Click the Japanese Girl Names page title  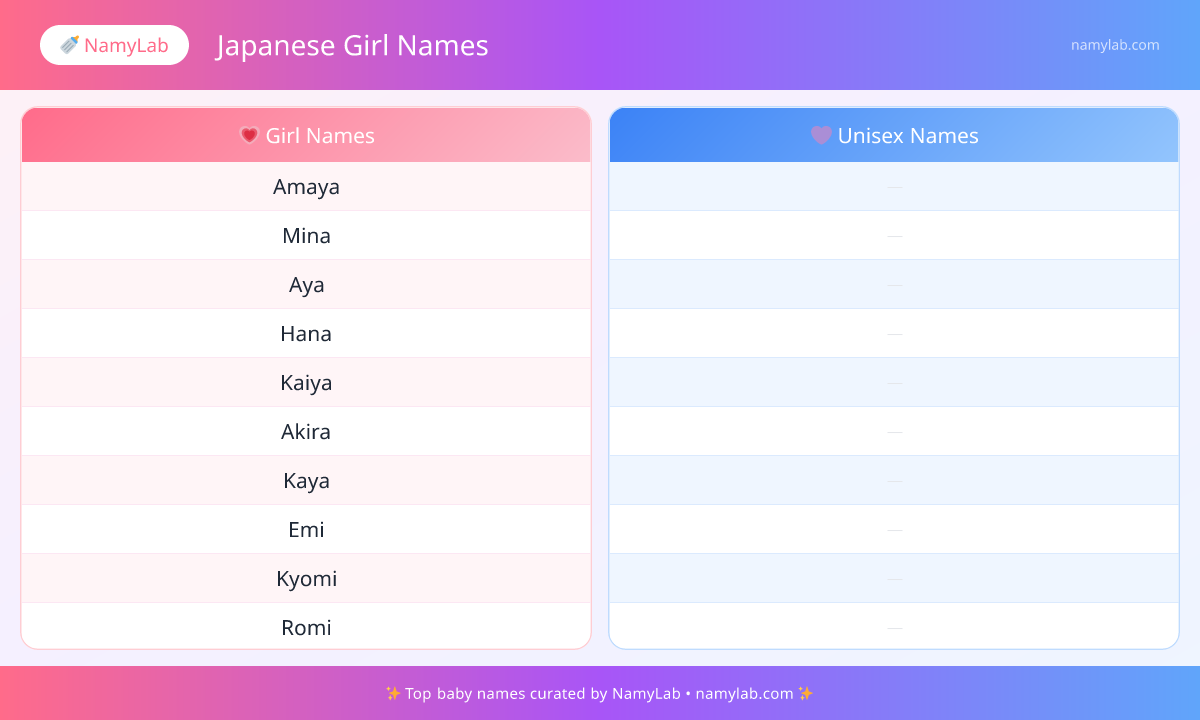[352, 46]
